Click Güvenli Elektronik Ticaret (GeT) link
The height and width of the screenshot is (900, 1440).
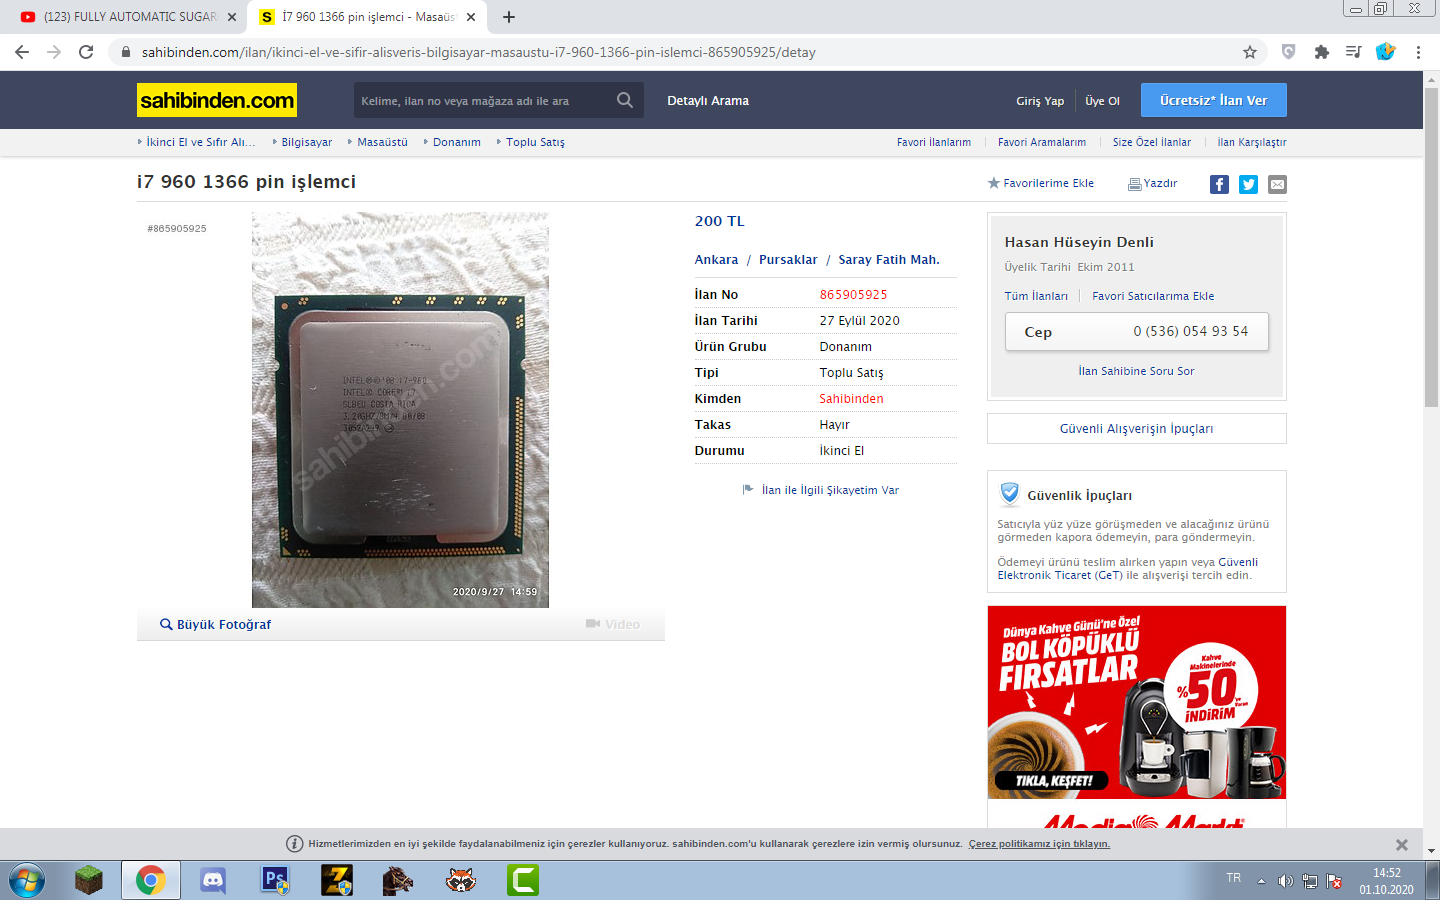[1128, 569]
